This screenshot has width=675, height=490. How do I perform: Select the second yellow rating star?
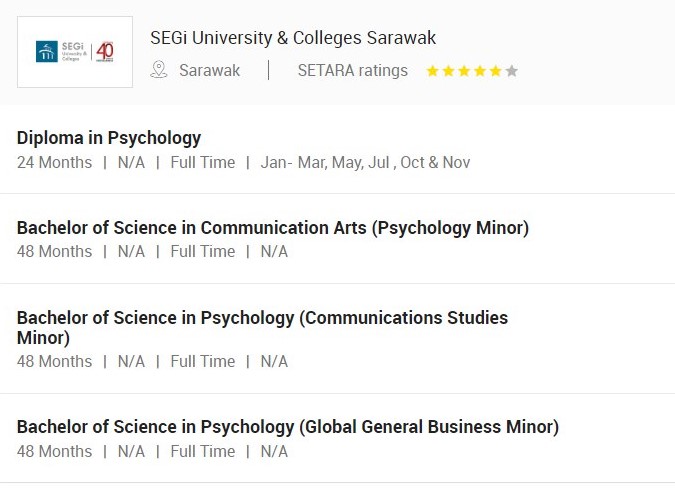(449, 71)
